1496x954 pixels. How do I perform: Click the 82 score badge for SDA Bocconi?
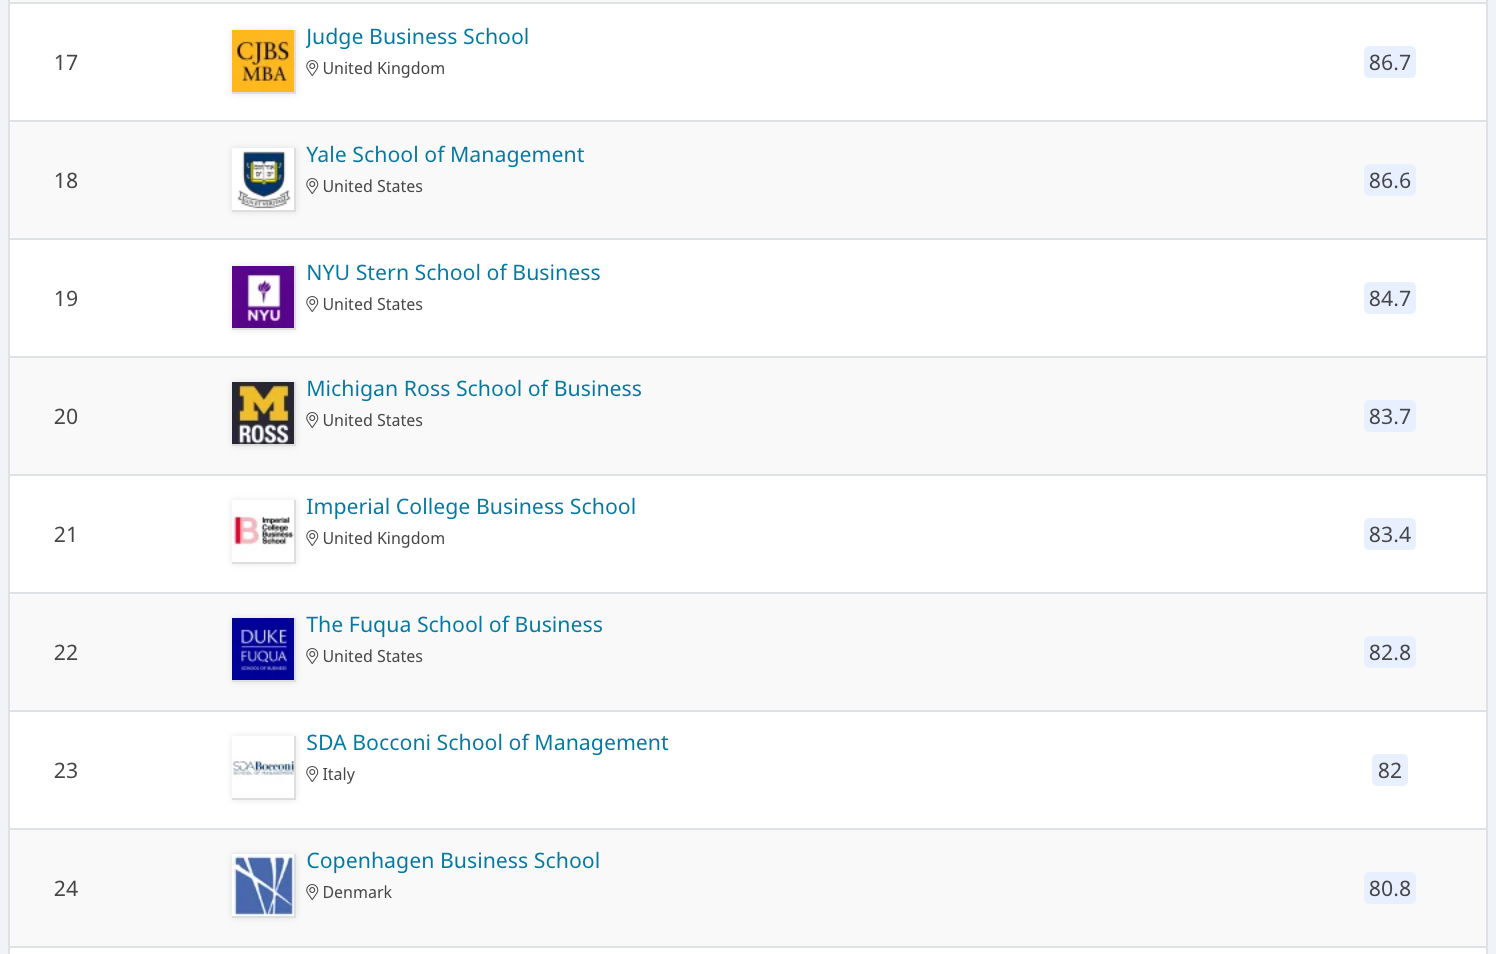[x=1390, y=770]
